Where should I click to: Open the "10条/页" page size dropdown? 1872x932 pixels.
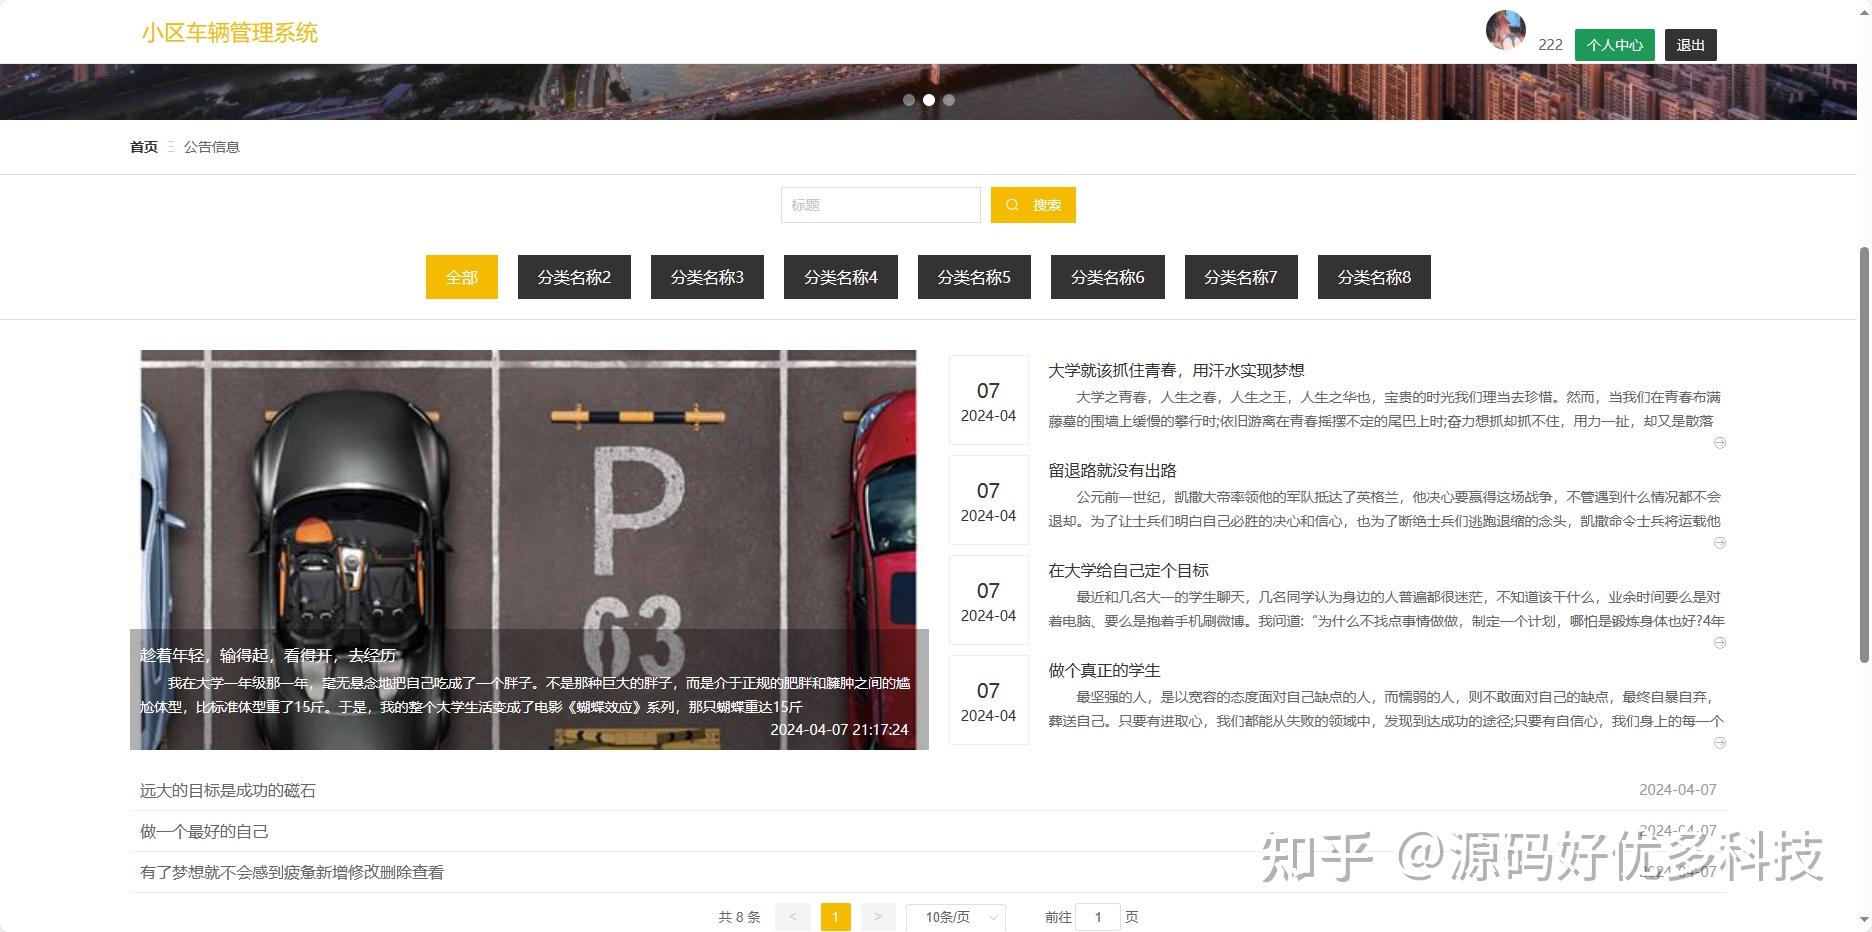click(955, 916)
